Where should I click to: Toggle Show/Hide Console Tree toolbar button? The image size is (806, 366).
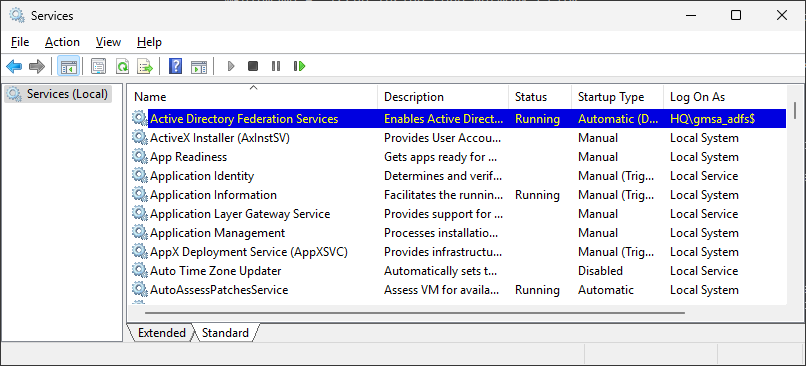pyautogui.click(x=68, y=66)
